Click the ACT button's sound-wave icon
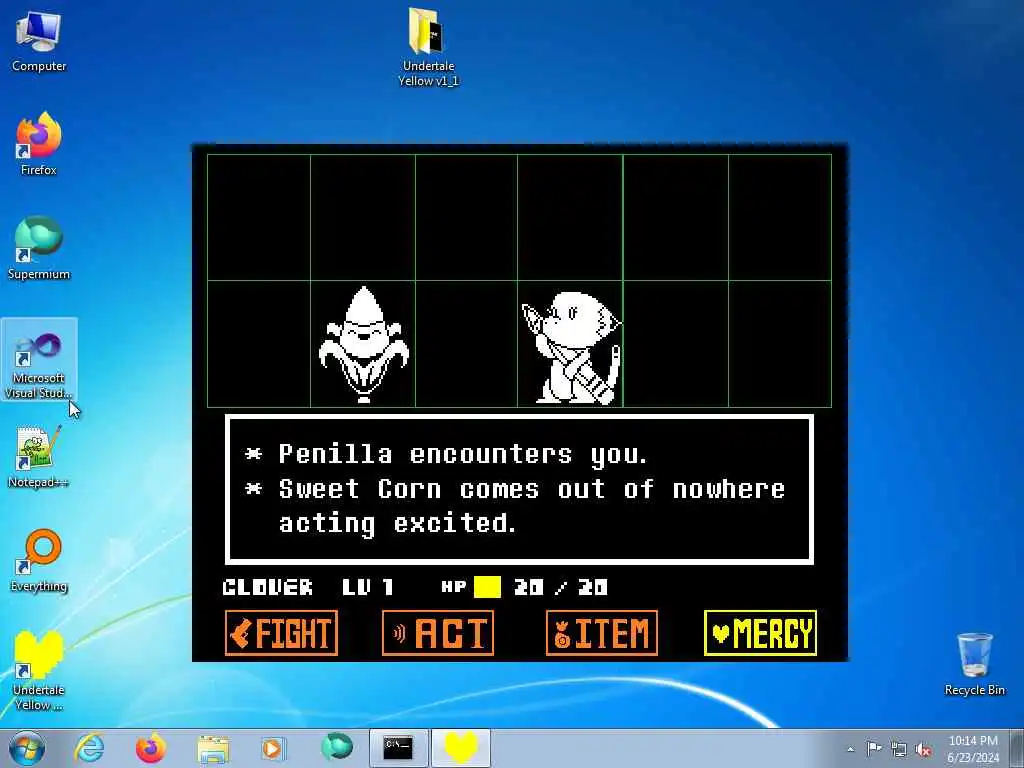The width and height of the screenshot is (1024, 768). [400, 633]
